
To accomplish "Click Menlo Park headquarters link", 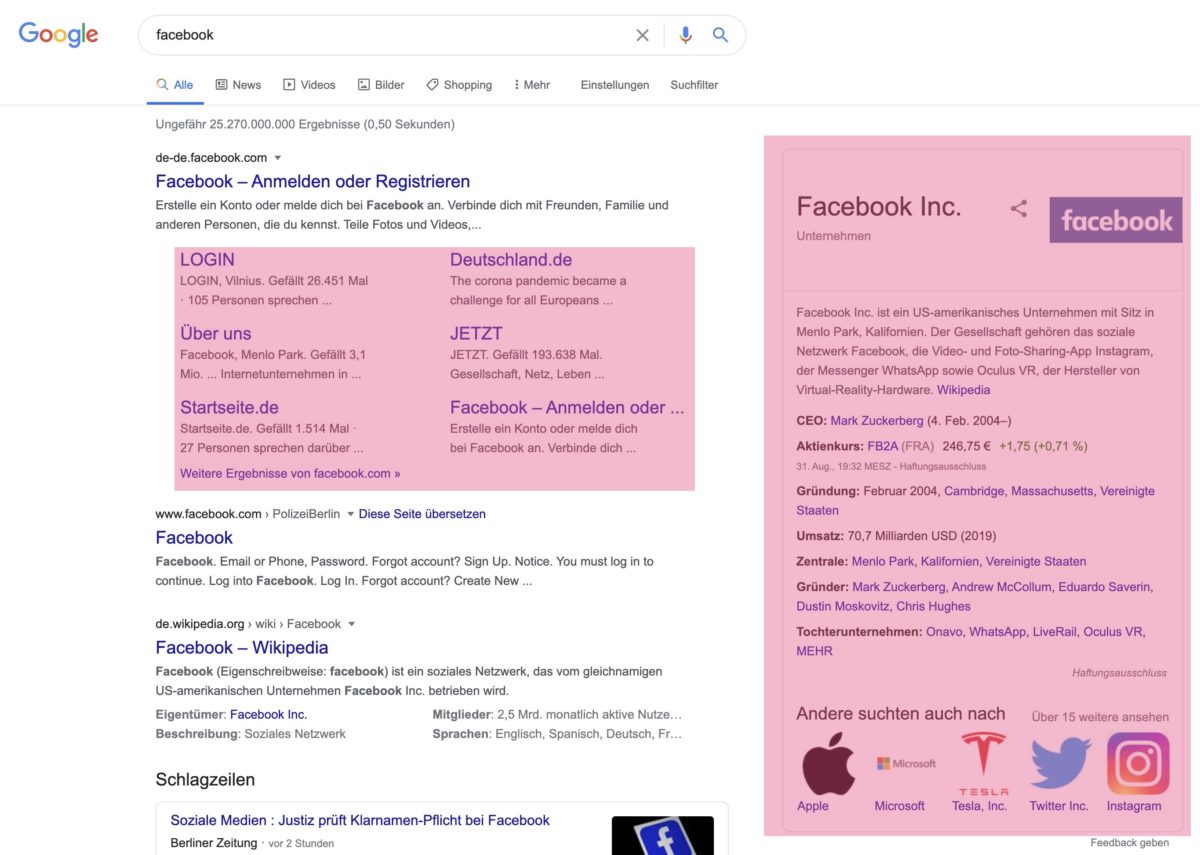I will (x=883, y=561).
